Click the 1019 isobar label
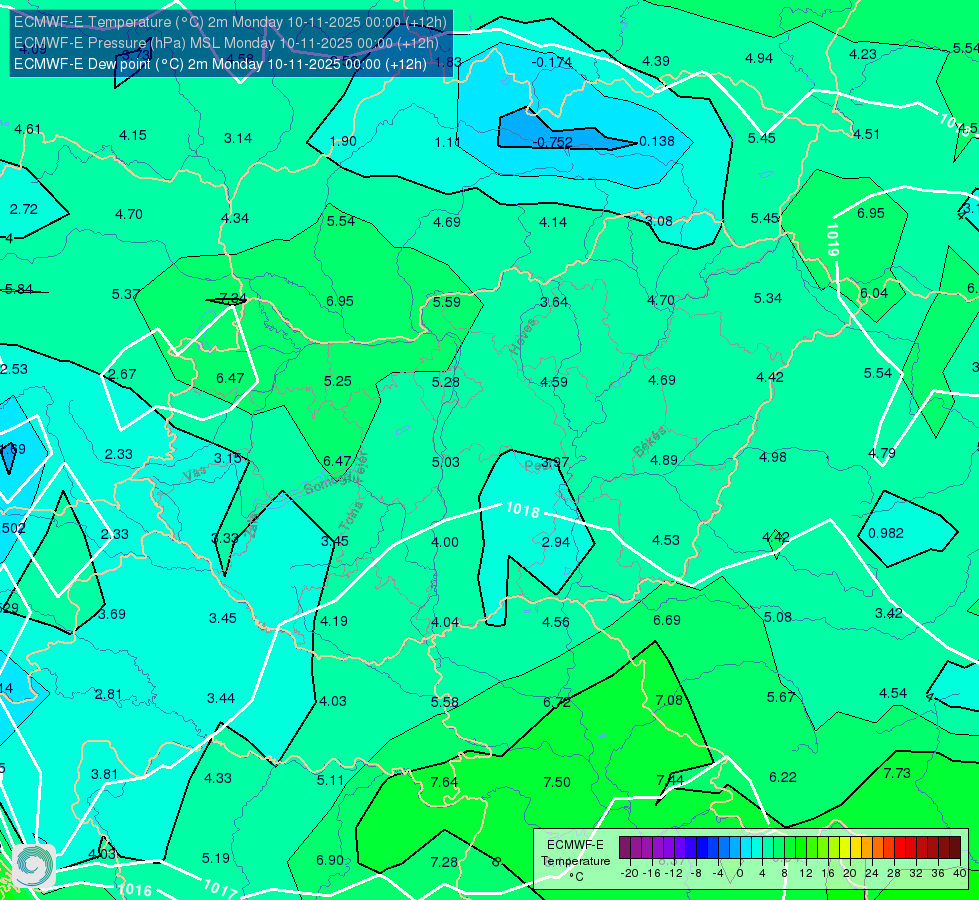 pyautogui.click(x=832, y=240)
